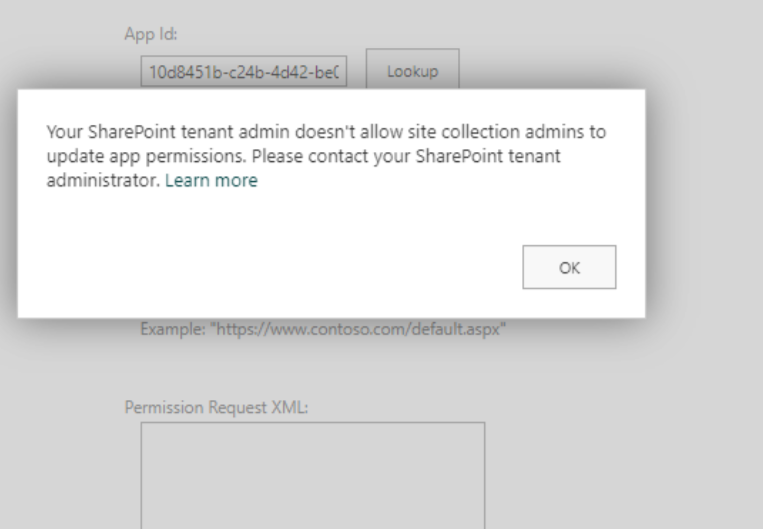Select the App Id input field
Image resolution: width=763 pixels, height=529 pixels.
tap(244, 71)
